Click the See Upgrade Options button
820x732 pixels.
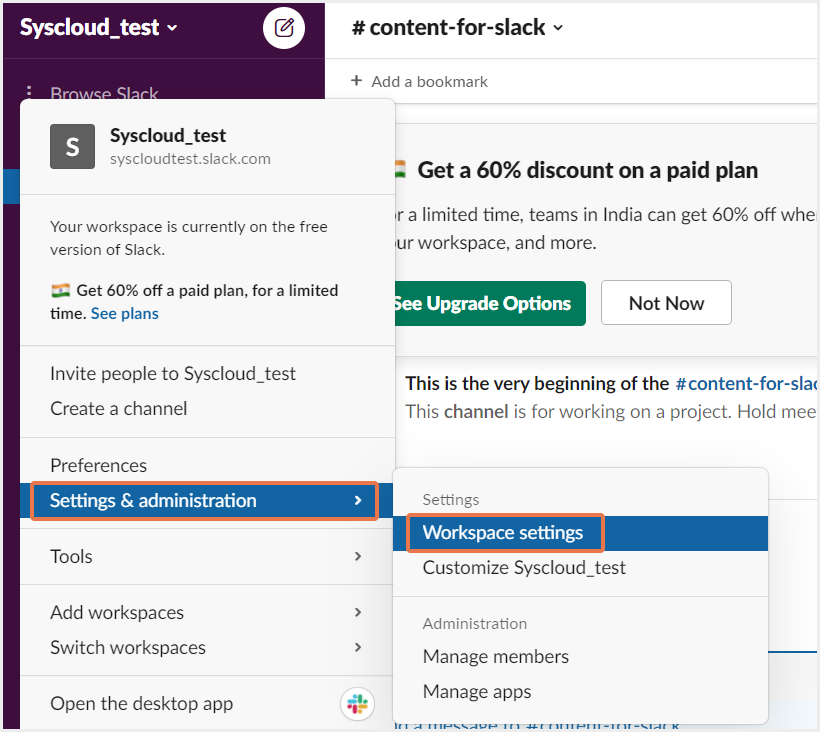(x=486, y=303)
